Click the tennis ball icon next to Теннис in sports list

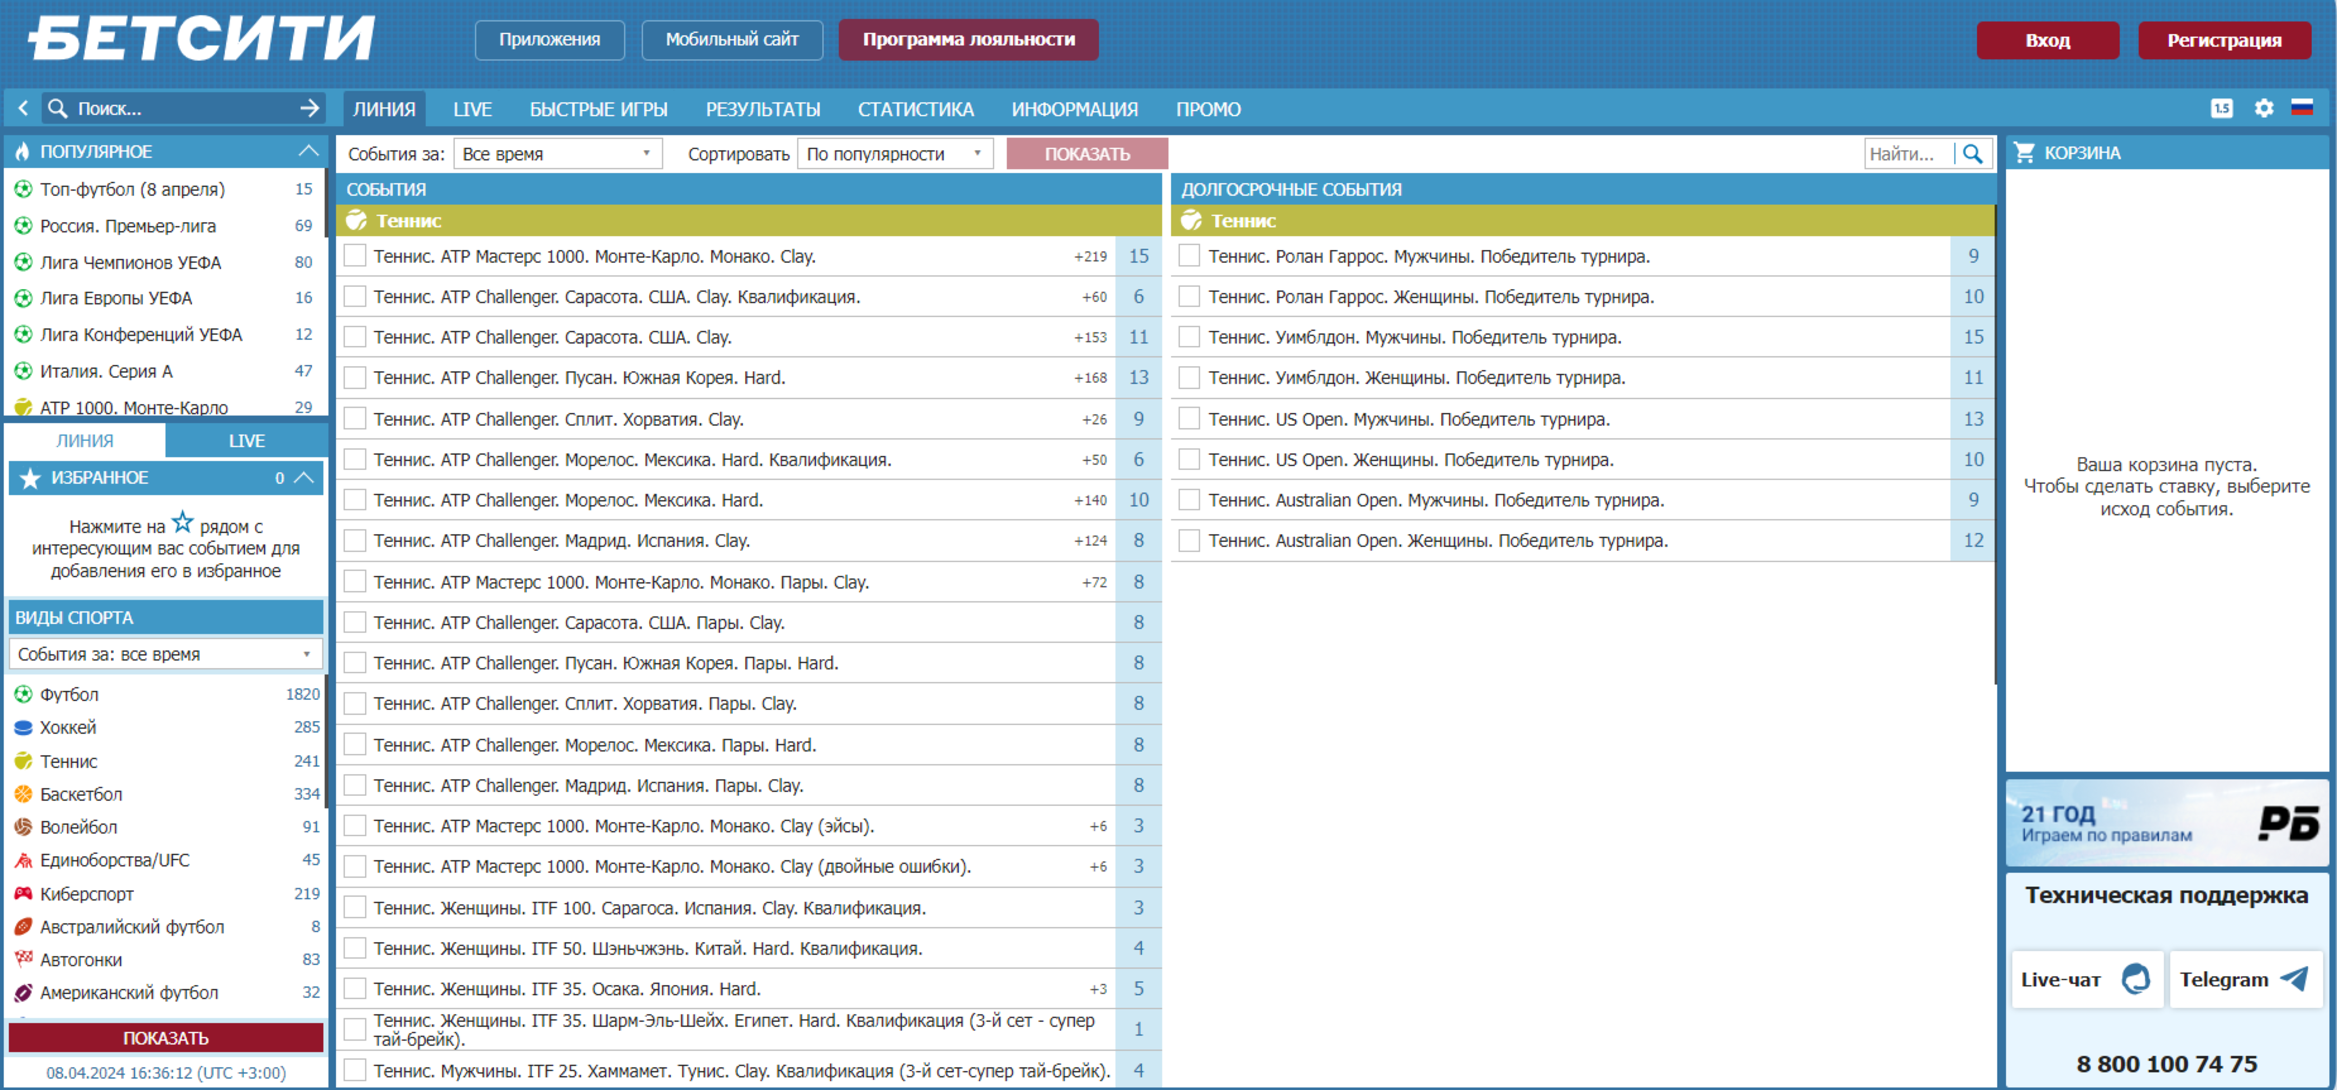pos(23,761)
